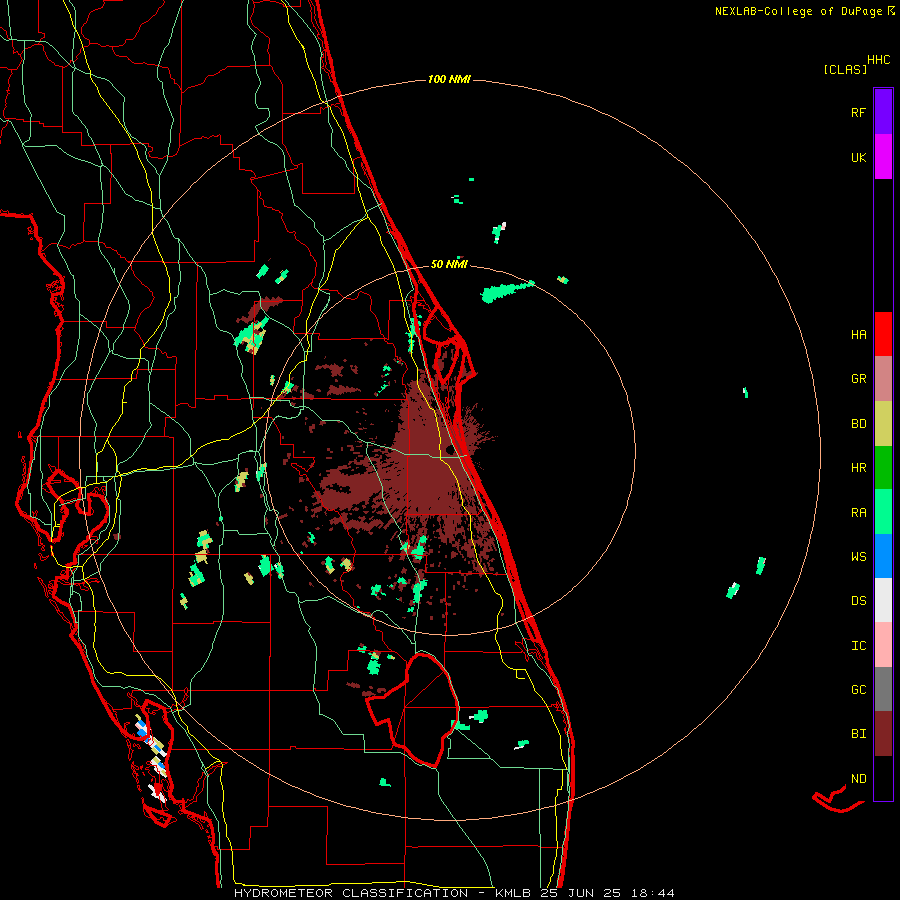Screen dimensions: 900x900
Task: Click the "HA" legend label
Action: [858, 334]
